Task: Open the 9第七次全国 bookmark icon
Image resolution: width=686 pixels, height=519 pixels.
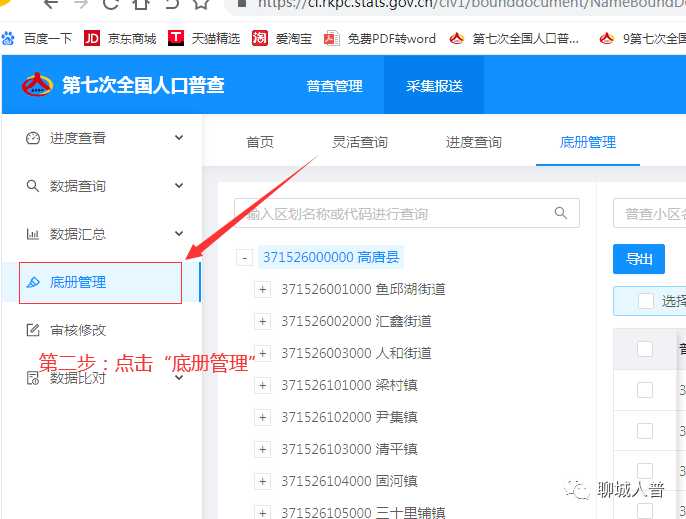Action: click(x=607, y=39)
